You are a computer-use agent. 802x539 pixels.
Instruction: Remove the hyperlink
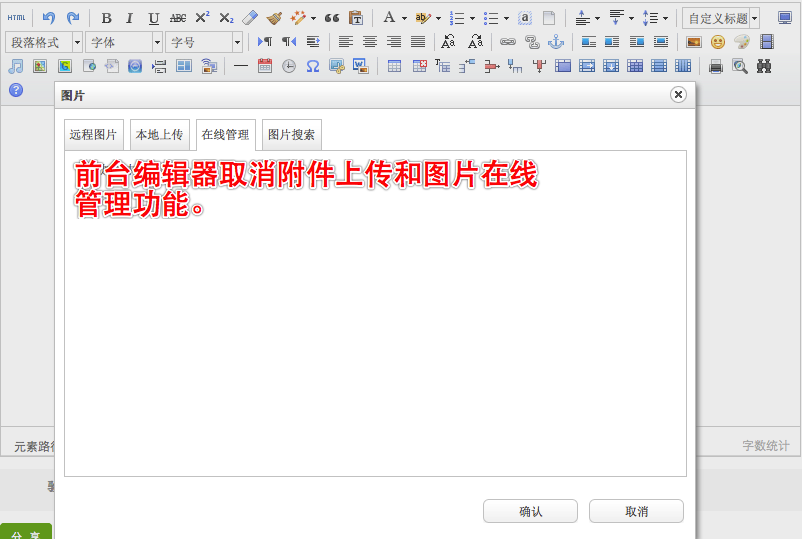coord(532,42)
